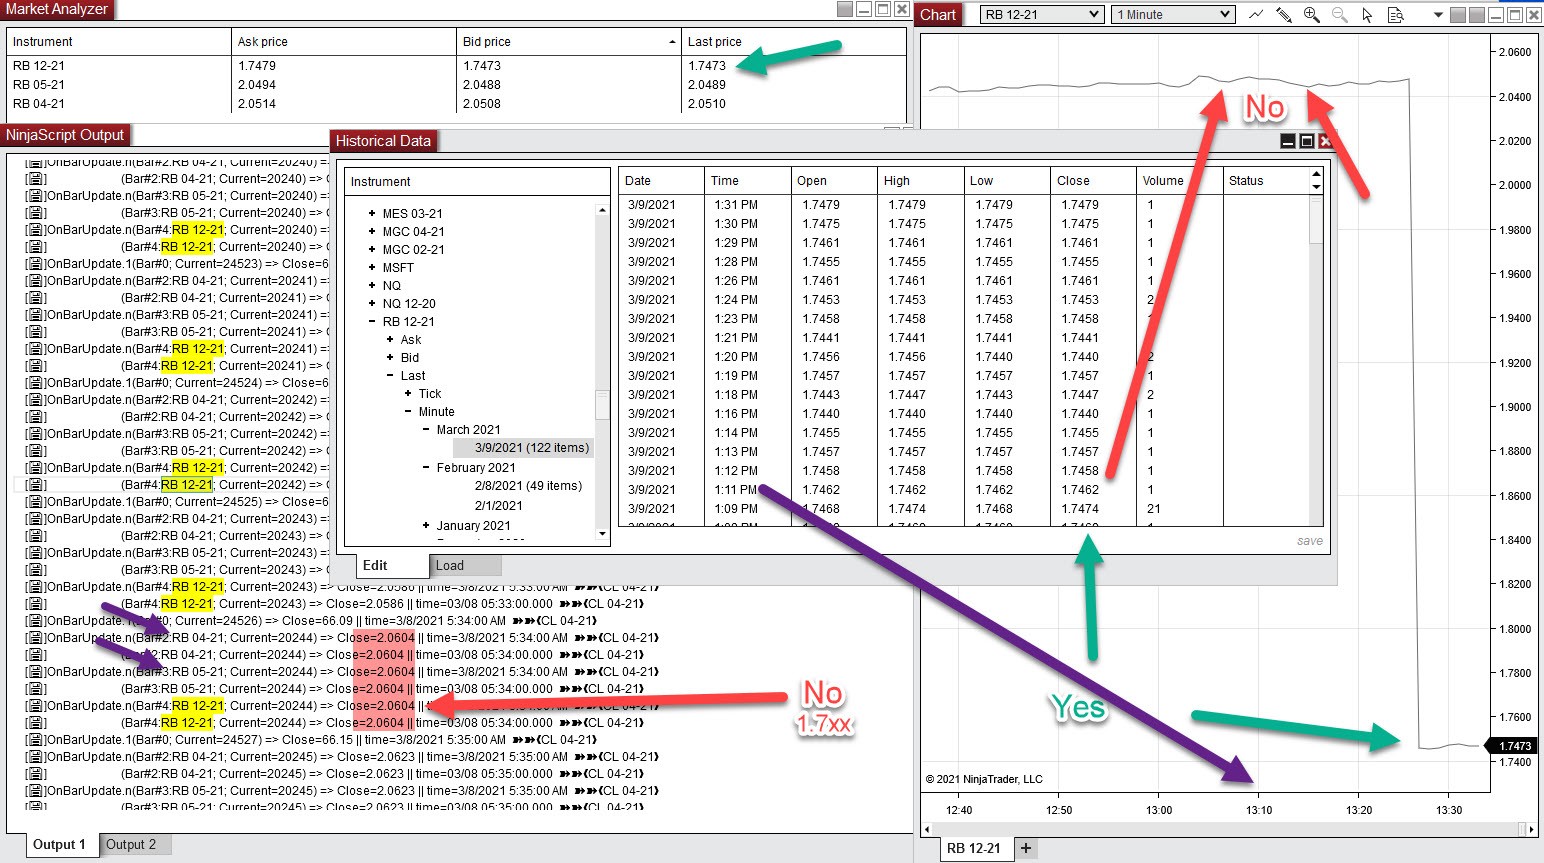Viewport: 1544px width, 863px height.
Task: Open the 1 Minute interval selector in Chart
Action: click(x=1173, y=15)
